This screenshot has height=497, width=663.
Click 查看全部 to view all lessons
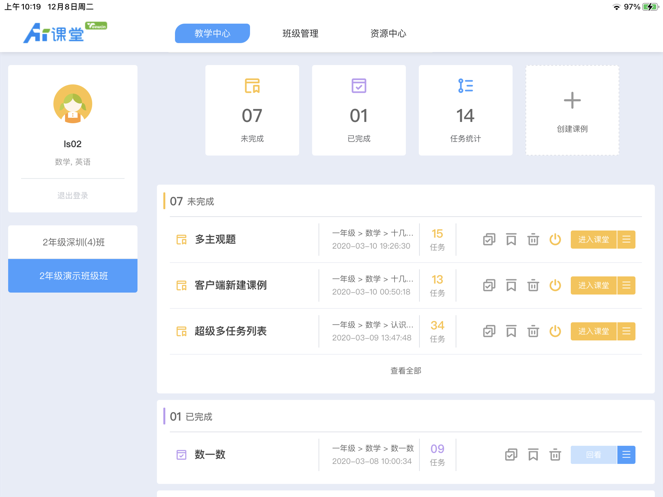click(405, 371)
